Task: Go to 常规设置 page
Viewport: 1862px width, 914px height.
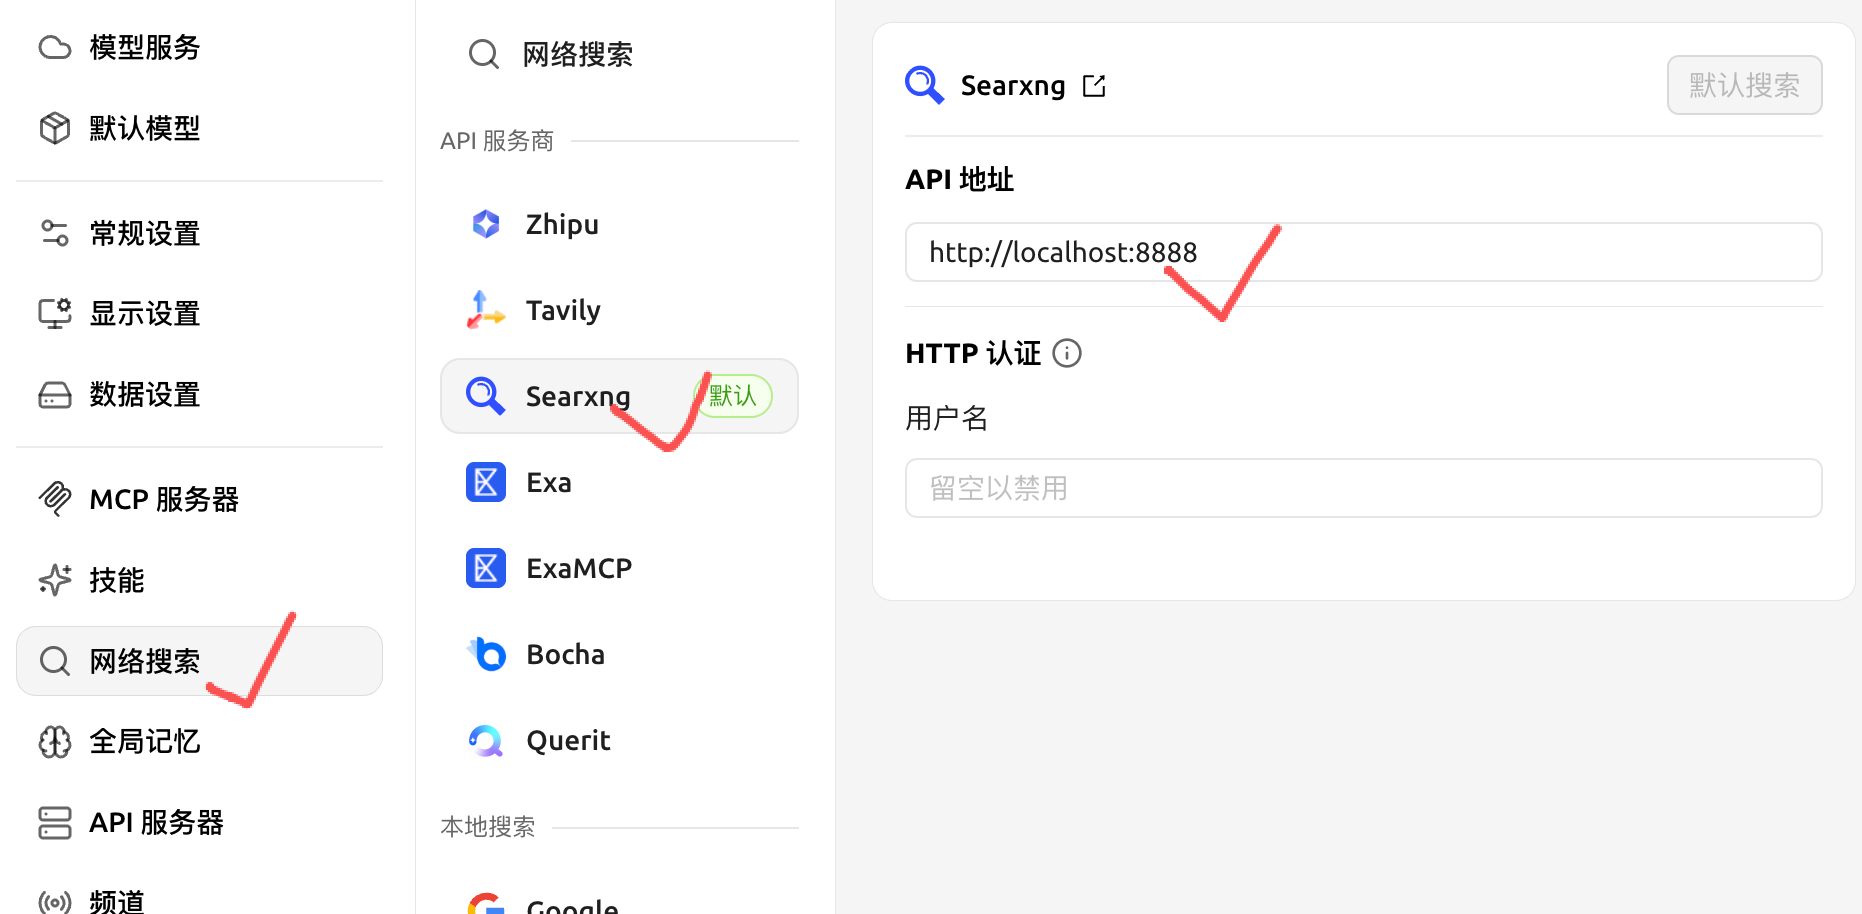Action: tap(199, 233)
